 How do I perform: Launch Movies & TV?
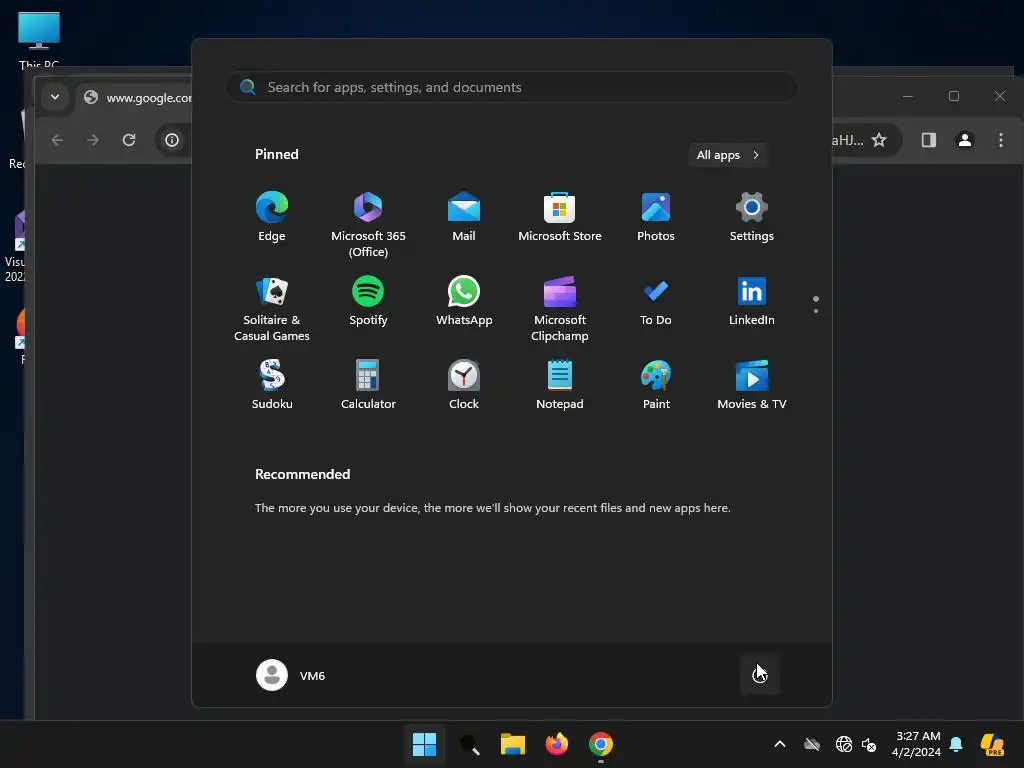752,385
